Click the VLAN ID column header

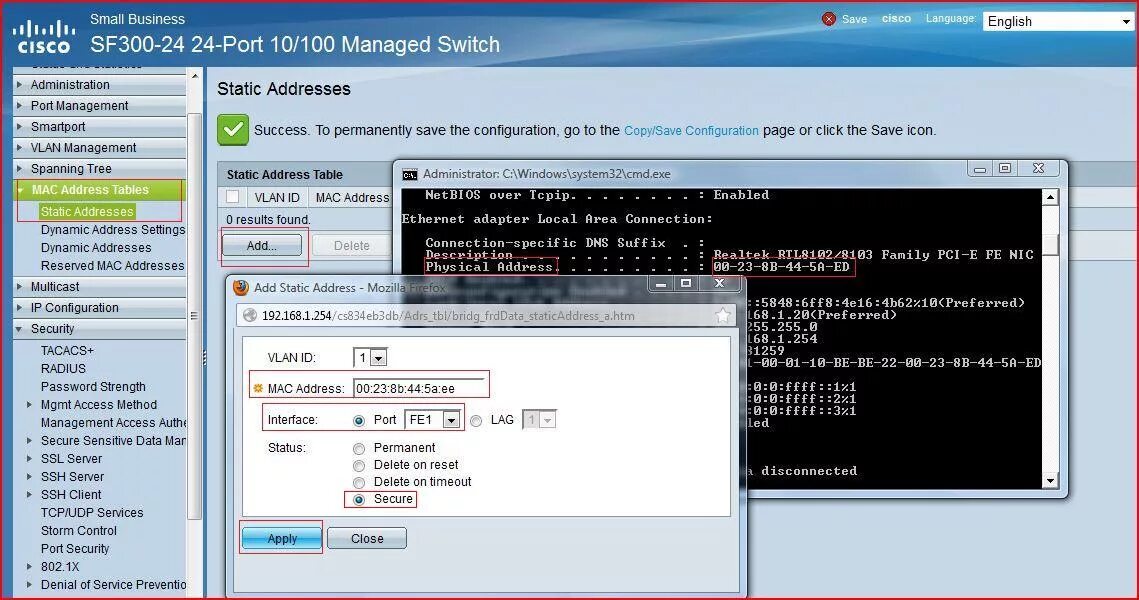click(277, 198)
